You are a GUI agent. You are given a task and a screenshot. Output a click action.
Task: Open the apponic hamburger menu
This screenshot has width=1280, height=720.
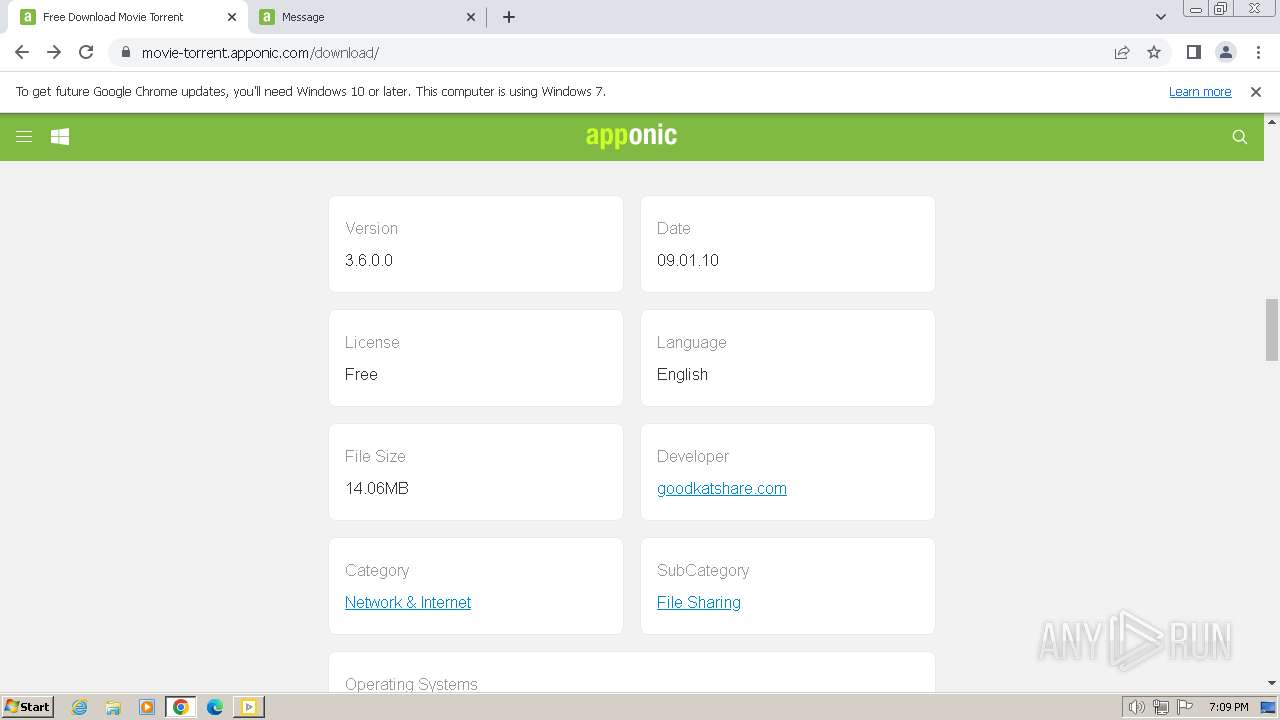click(24, 137)
